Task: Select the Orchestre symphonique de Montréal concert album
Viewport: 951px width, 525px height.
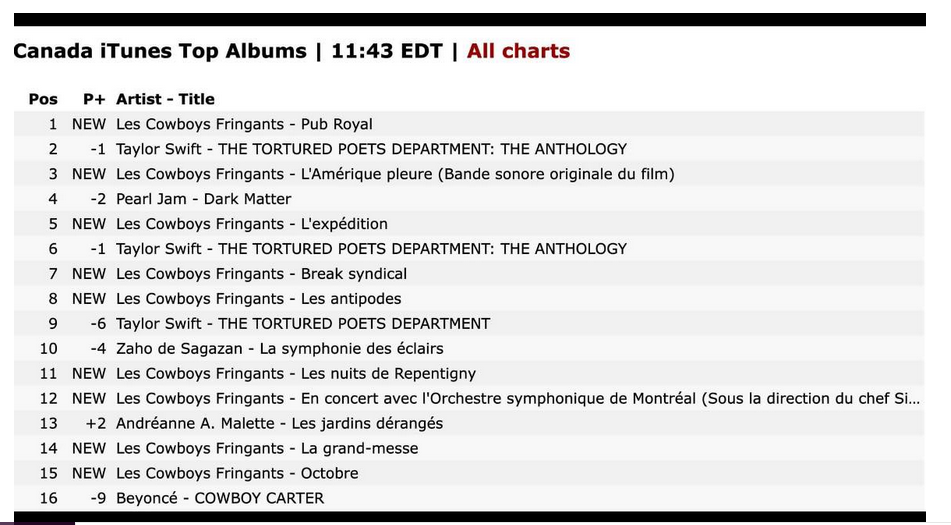Action: click(x=517, y=399)
